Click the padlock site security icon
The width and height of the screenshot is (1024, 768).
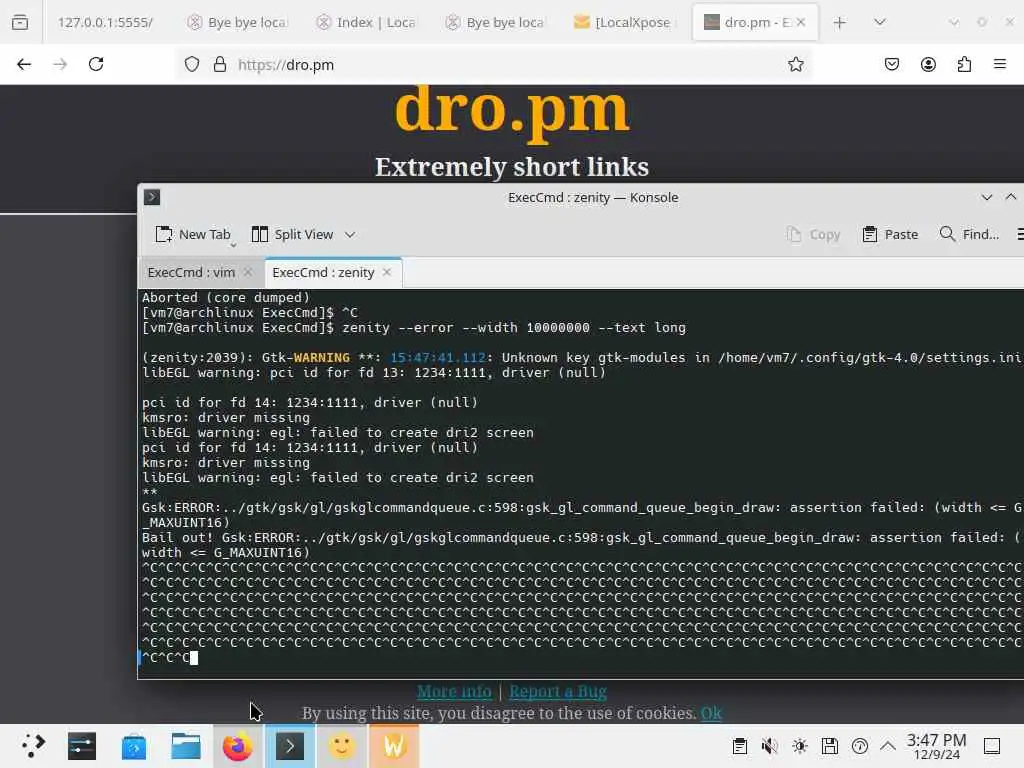[220, 64]
